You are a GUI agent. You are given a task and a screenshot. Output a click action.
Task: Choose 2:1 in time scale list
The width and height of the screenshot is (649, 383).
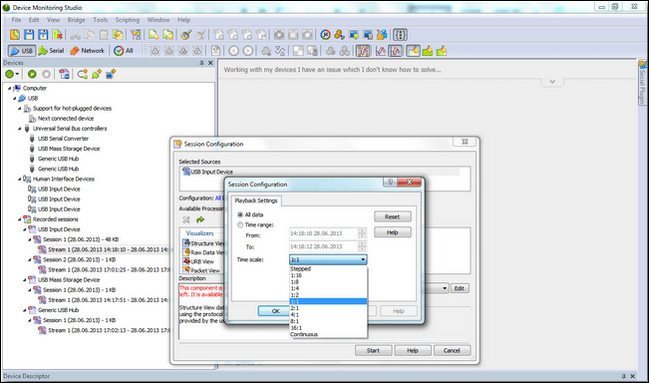pyautogui.click(x=328, y=308)
